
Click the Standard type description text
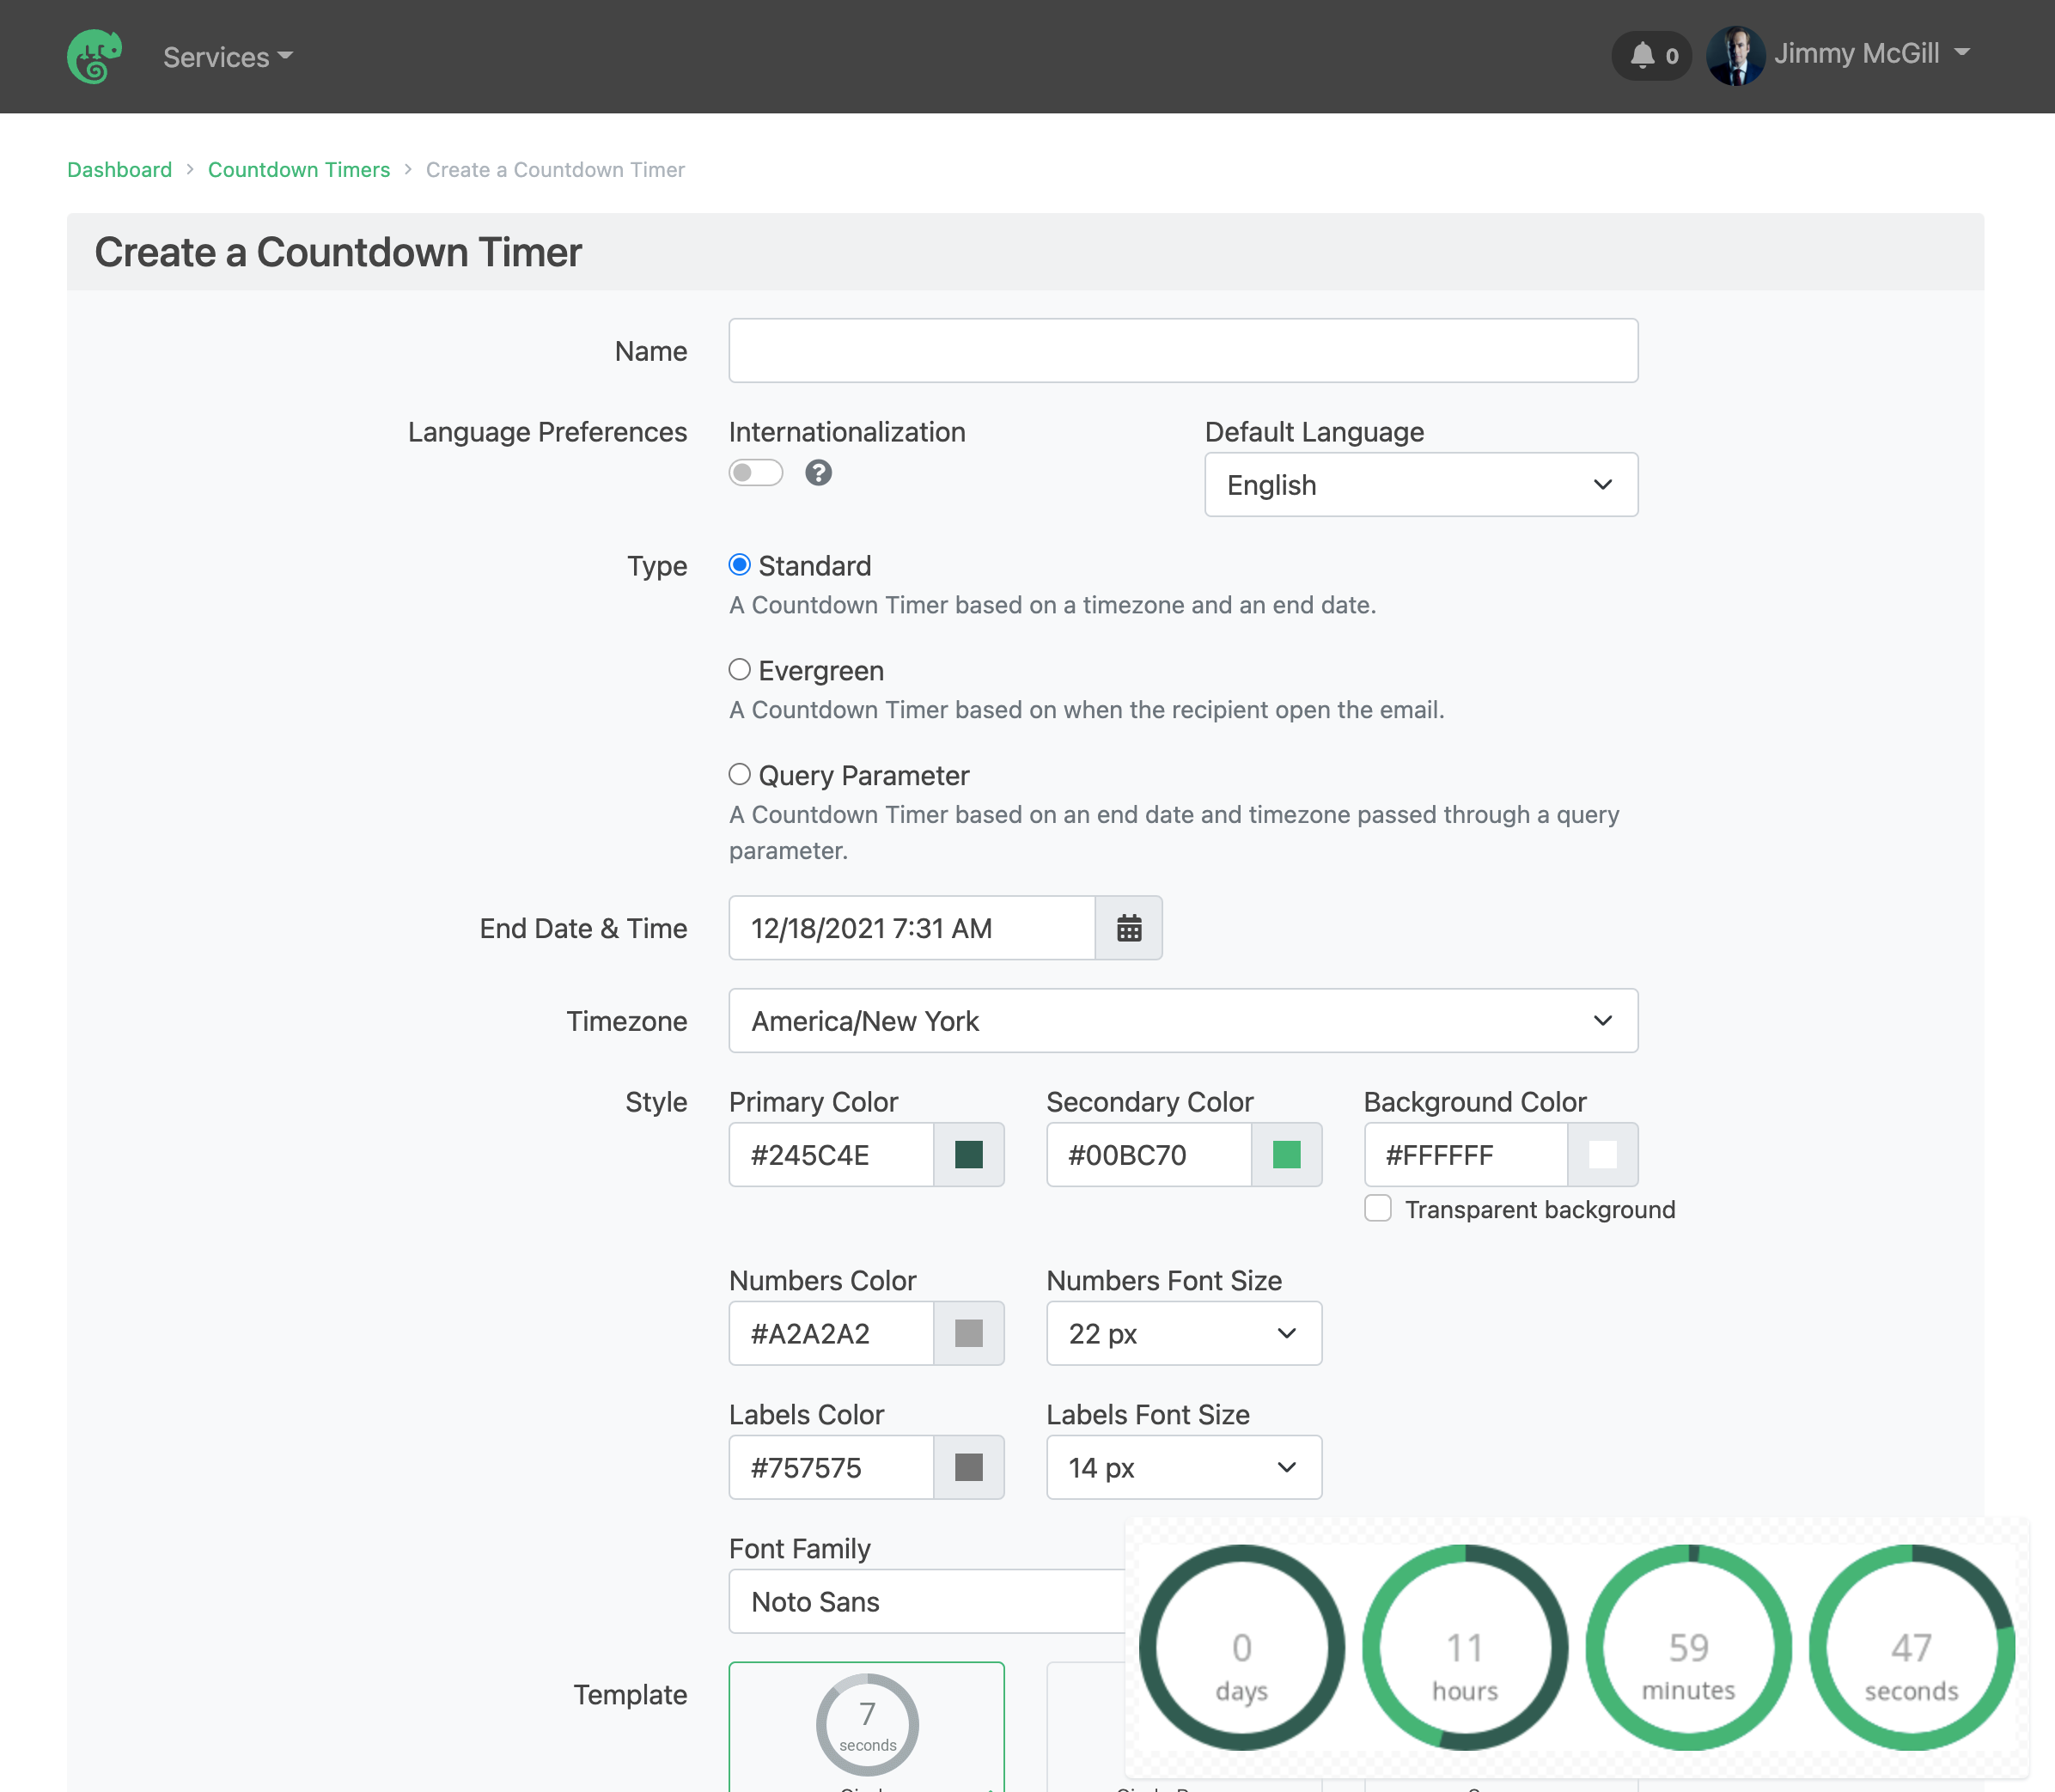pyautogui.click(x=1052, y=605)
